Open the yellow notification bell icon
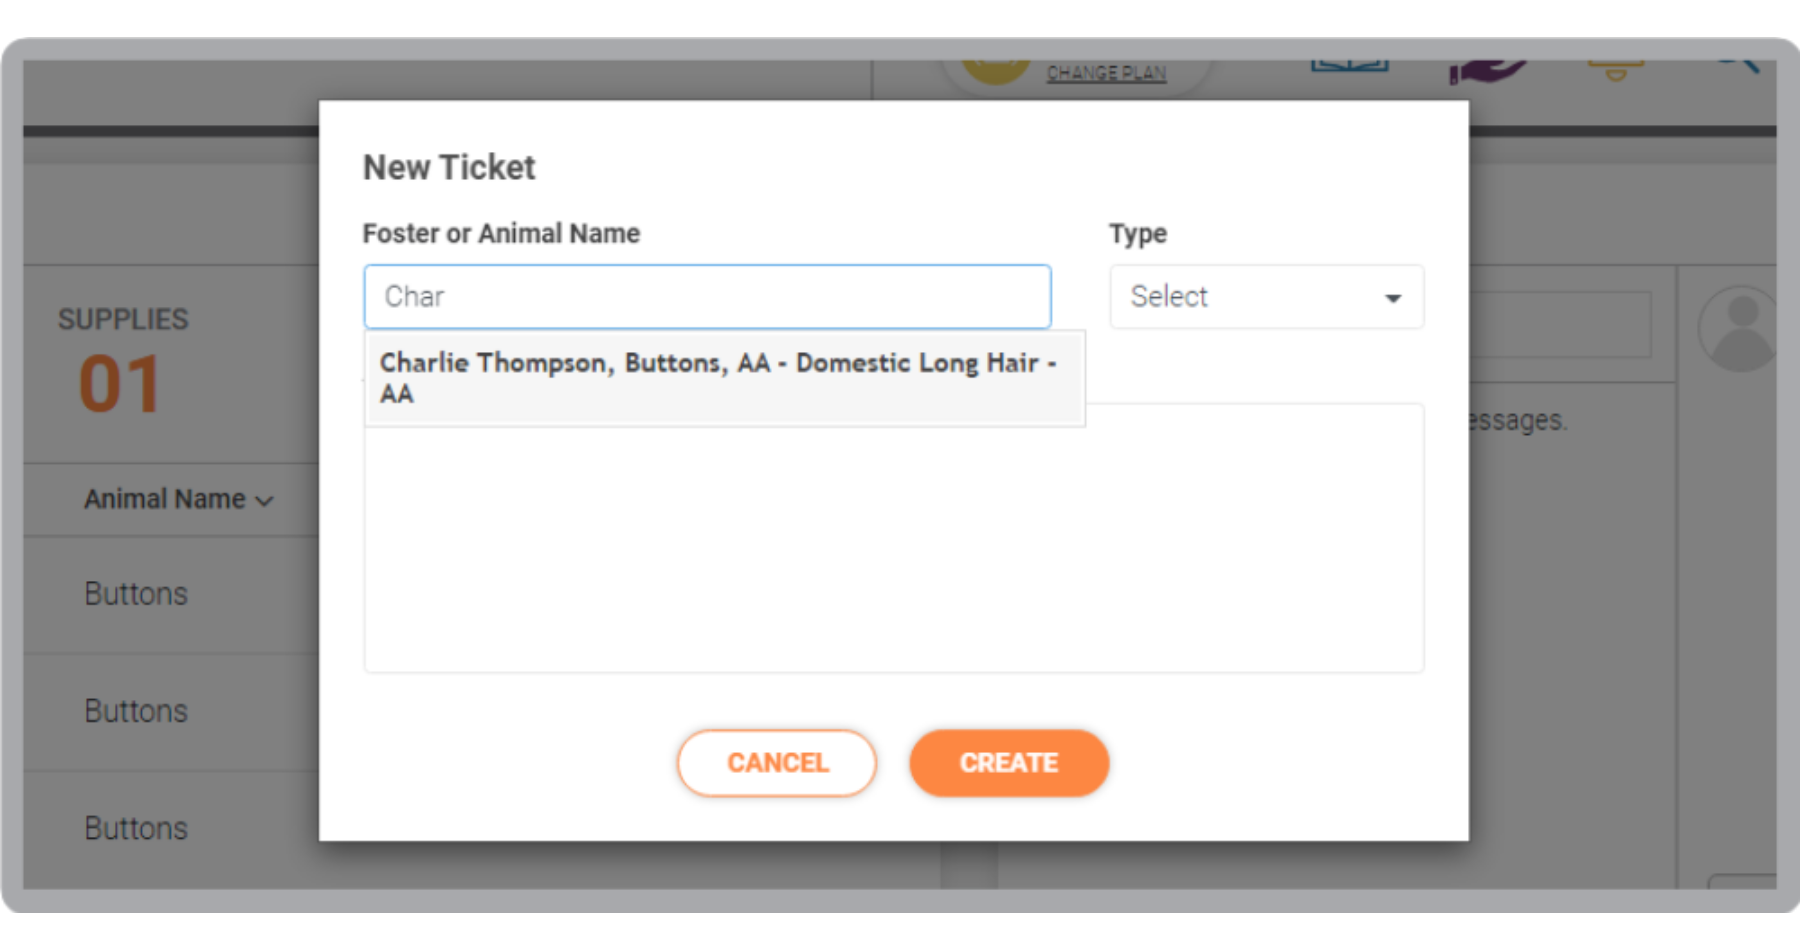Screen dimensions: 1800x950 click(1615, 70)
